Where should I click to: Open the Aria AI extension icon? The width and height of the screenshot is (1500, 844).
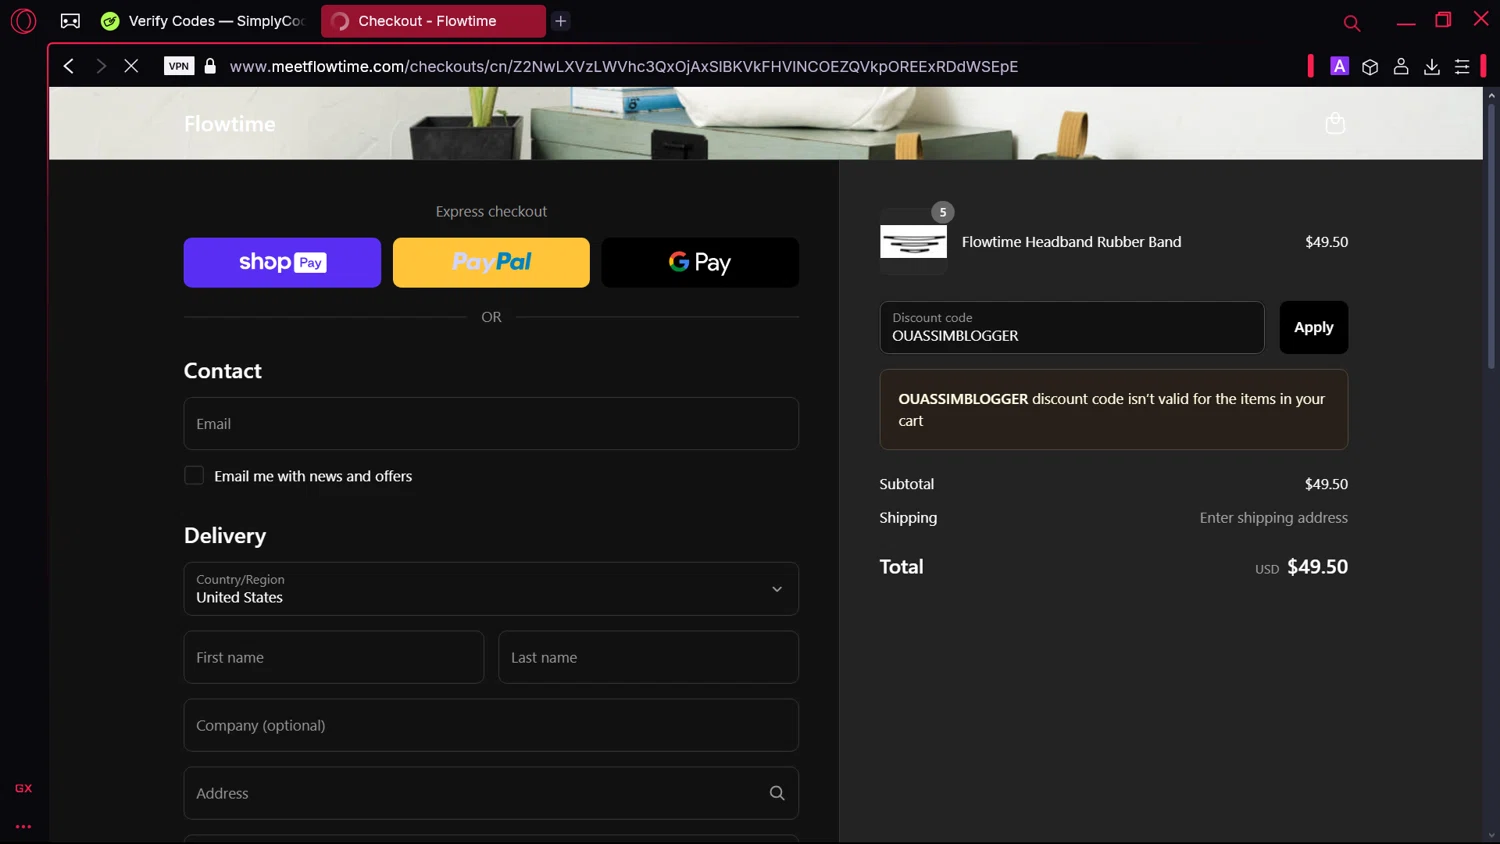pyautogui.click(x=1339, y=66)
